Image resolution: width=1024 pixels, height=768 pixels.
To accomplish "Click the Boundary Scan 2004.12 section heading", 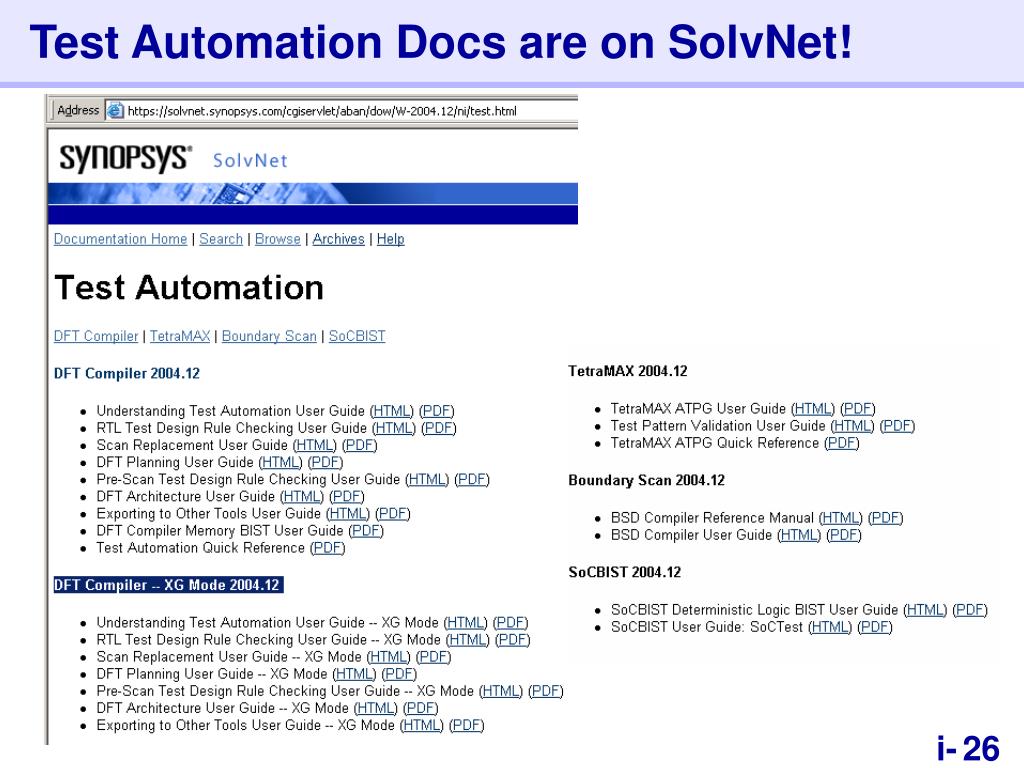I will [647, 480].
